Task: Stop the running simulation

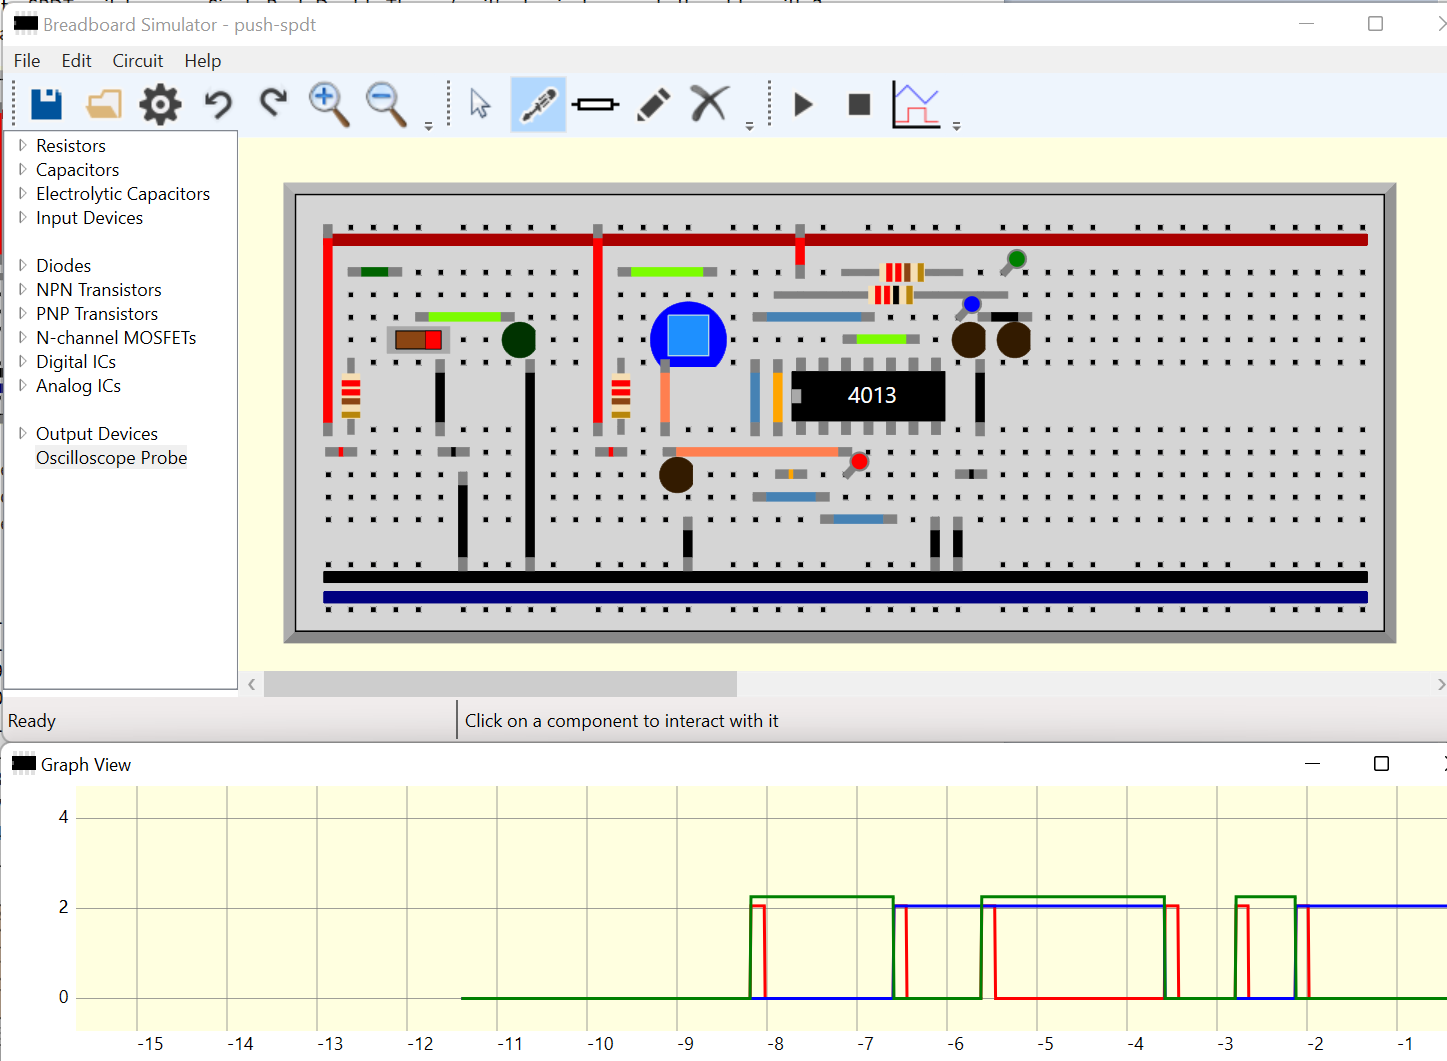Action: coord(859,104)
